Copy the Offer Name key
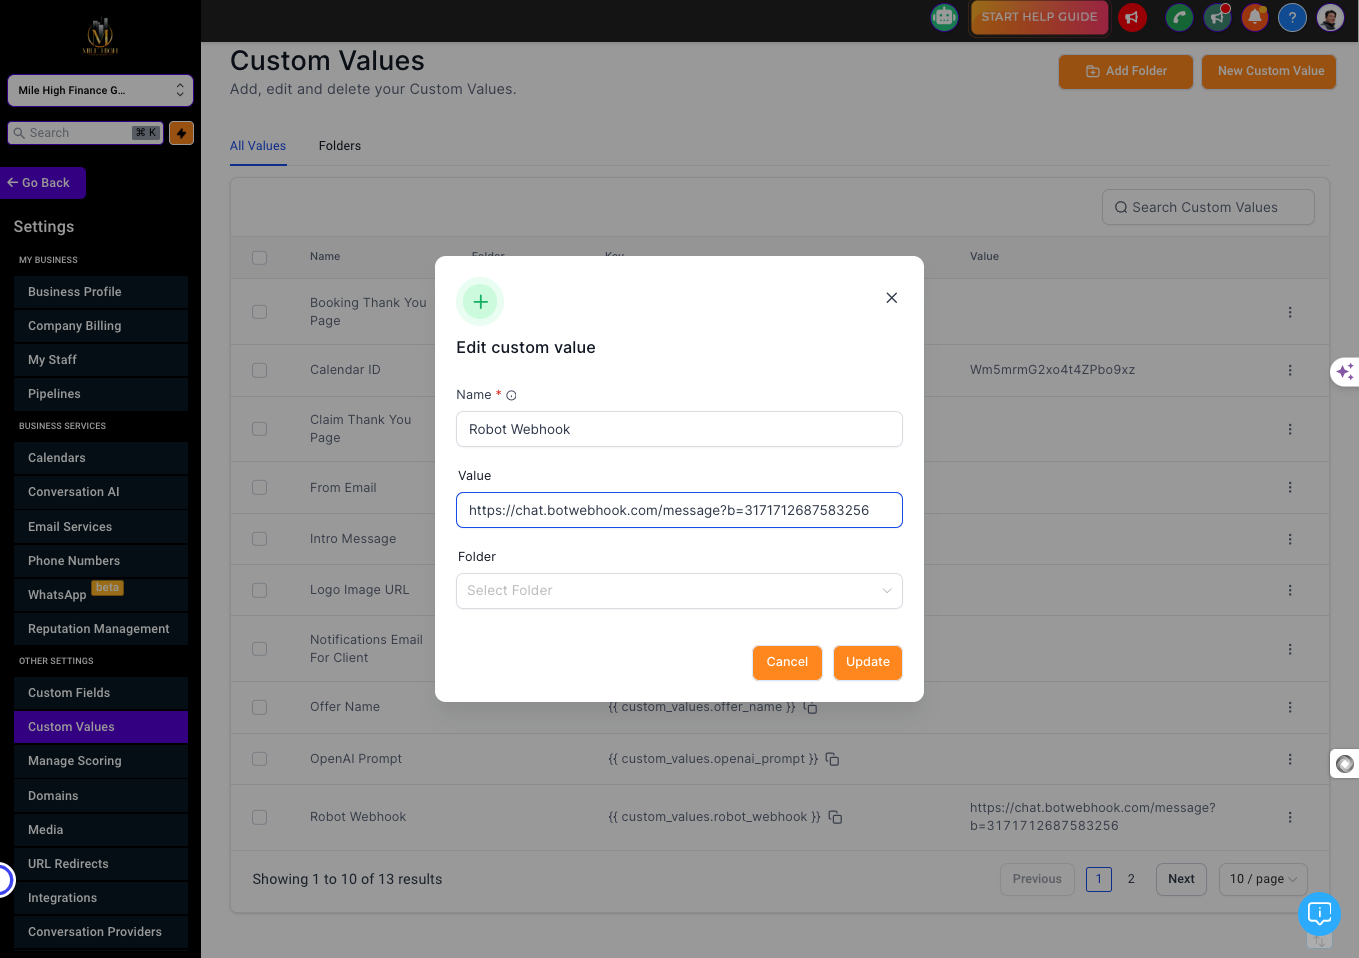This screenshot has height=958, width=1359. coord(811,707)
